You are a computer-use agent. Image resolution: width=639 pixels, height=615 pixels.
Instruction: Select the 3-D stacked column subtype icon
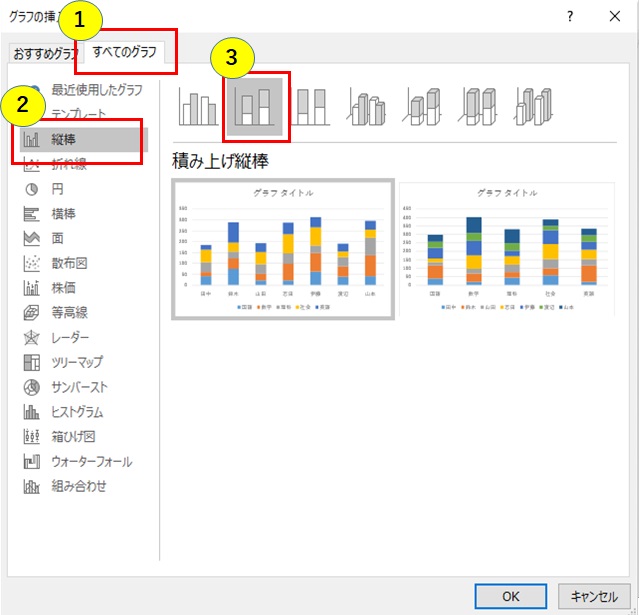click(423, 107)
